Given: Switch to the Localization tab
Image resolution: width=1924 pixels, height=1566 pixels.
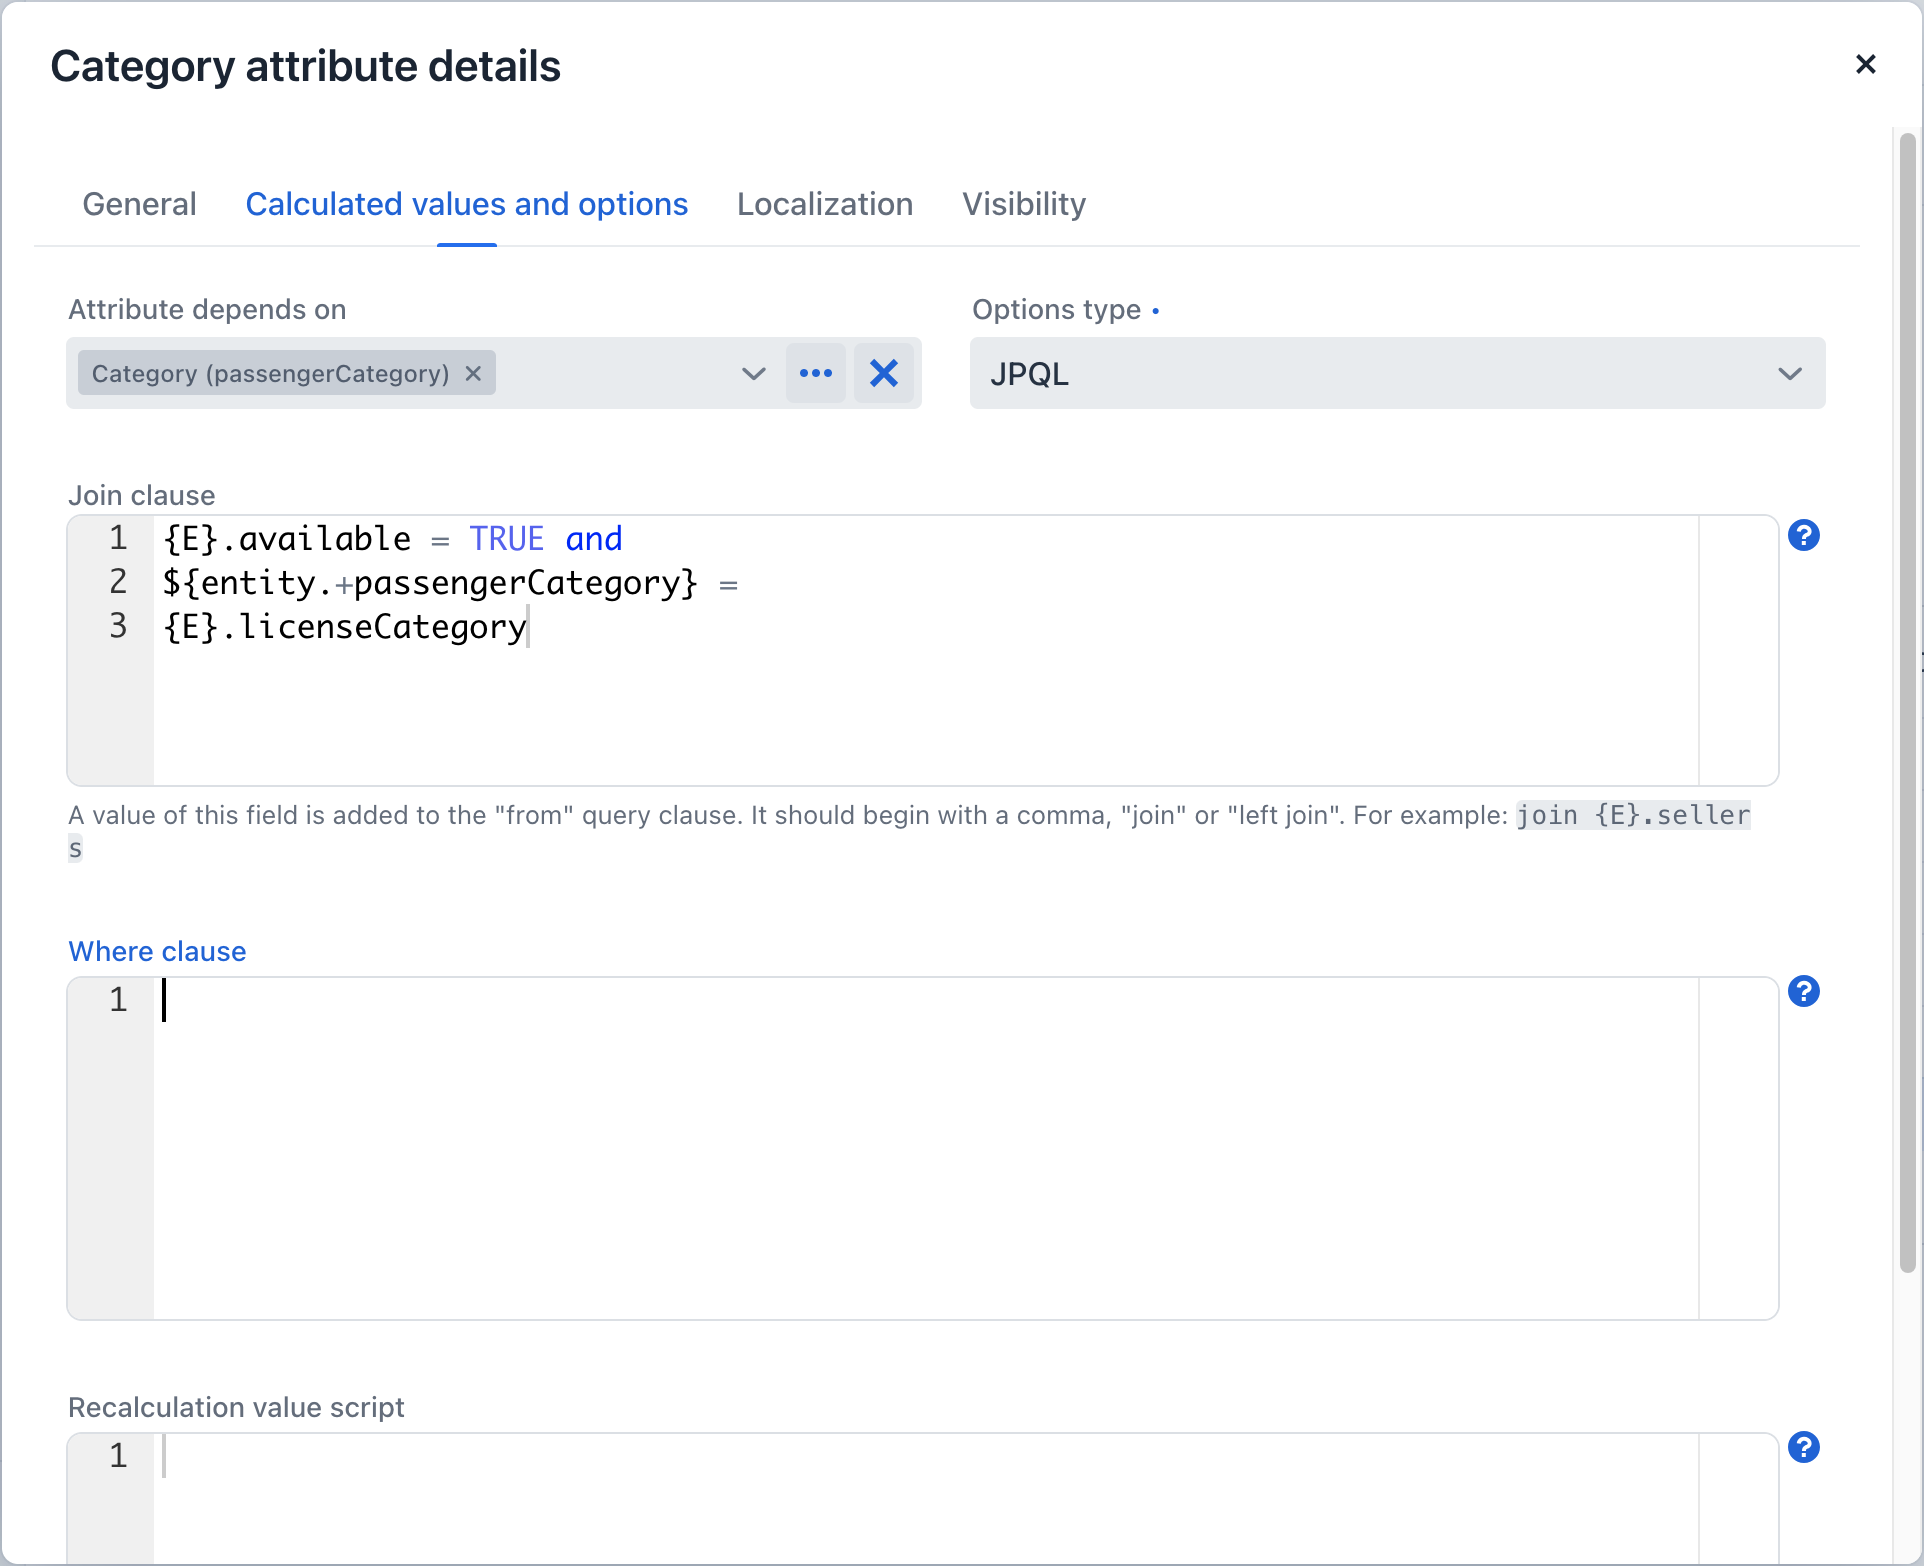Looking at the screenshot, I should pos(824,204).
